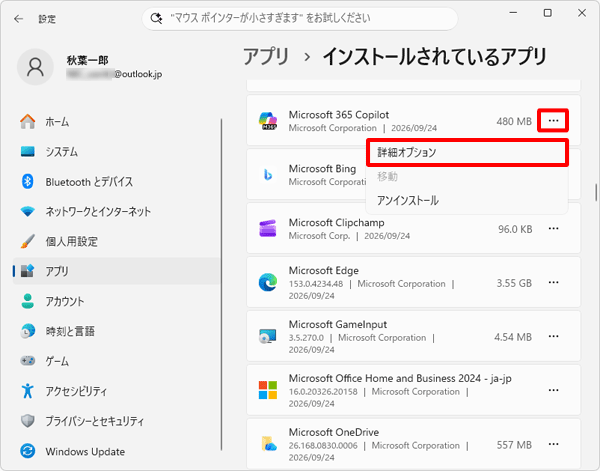Open アカウント settings
Screen dimensions: 600x471
(x=117, y=301)
